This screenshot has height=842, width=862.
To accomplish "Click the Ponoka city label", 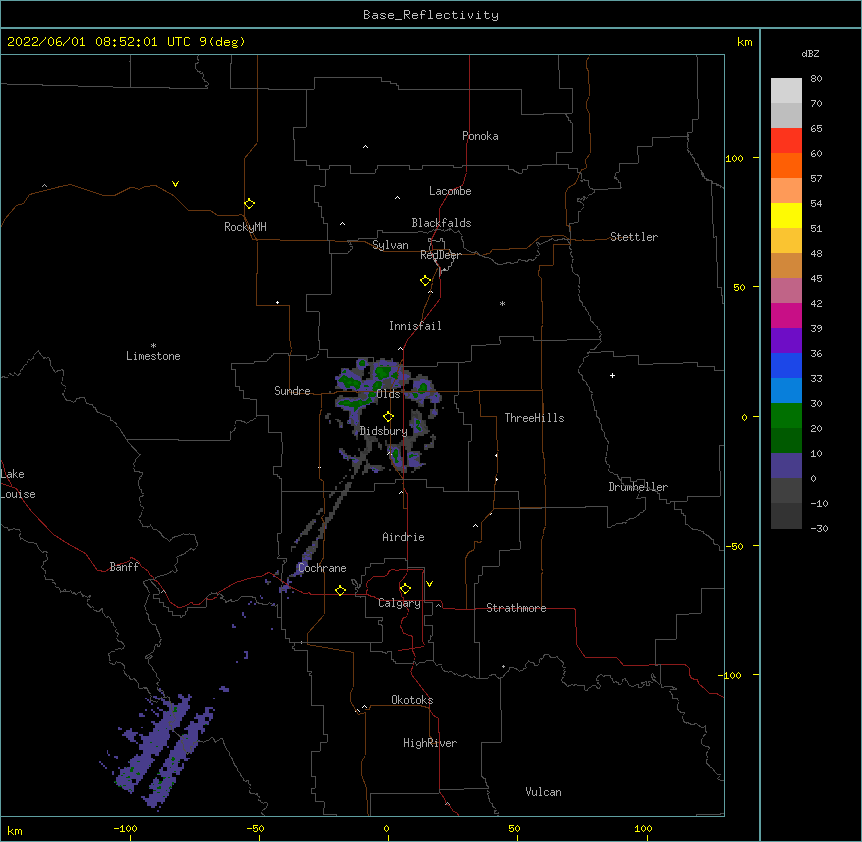I will click(x=480, y=136).
